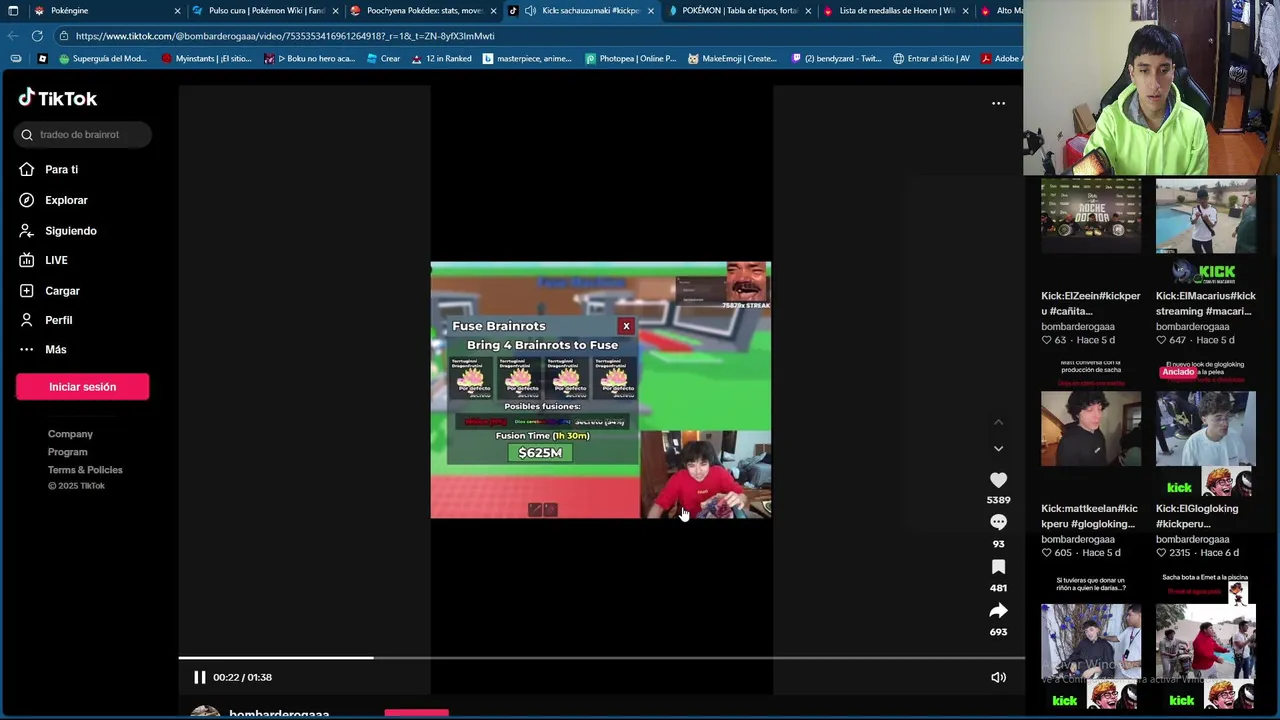Share video with the arrow icon
Screen dimensions: 1280x720
(998, 611)
